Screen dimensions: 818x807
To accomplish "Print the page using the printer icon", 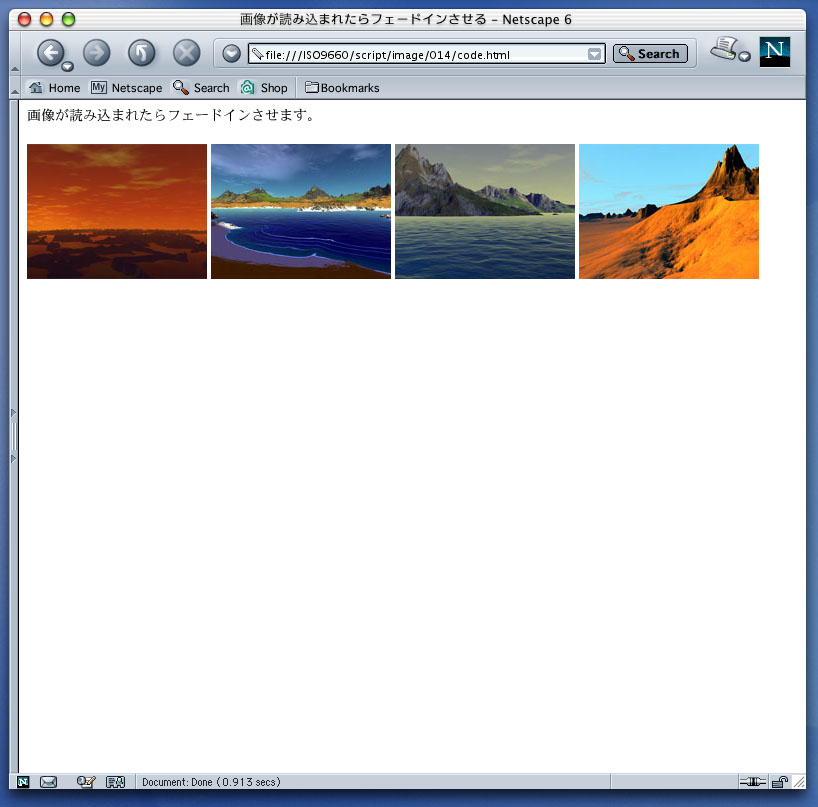I will 725,47.
